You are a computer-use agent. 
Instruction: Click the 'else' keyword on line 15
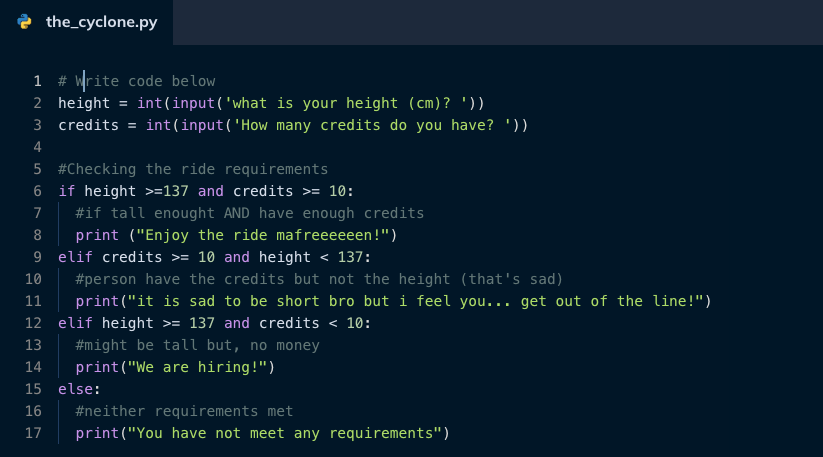click(76, 389)
